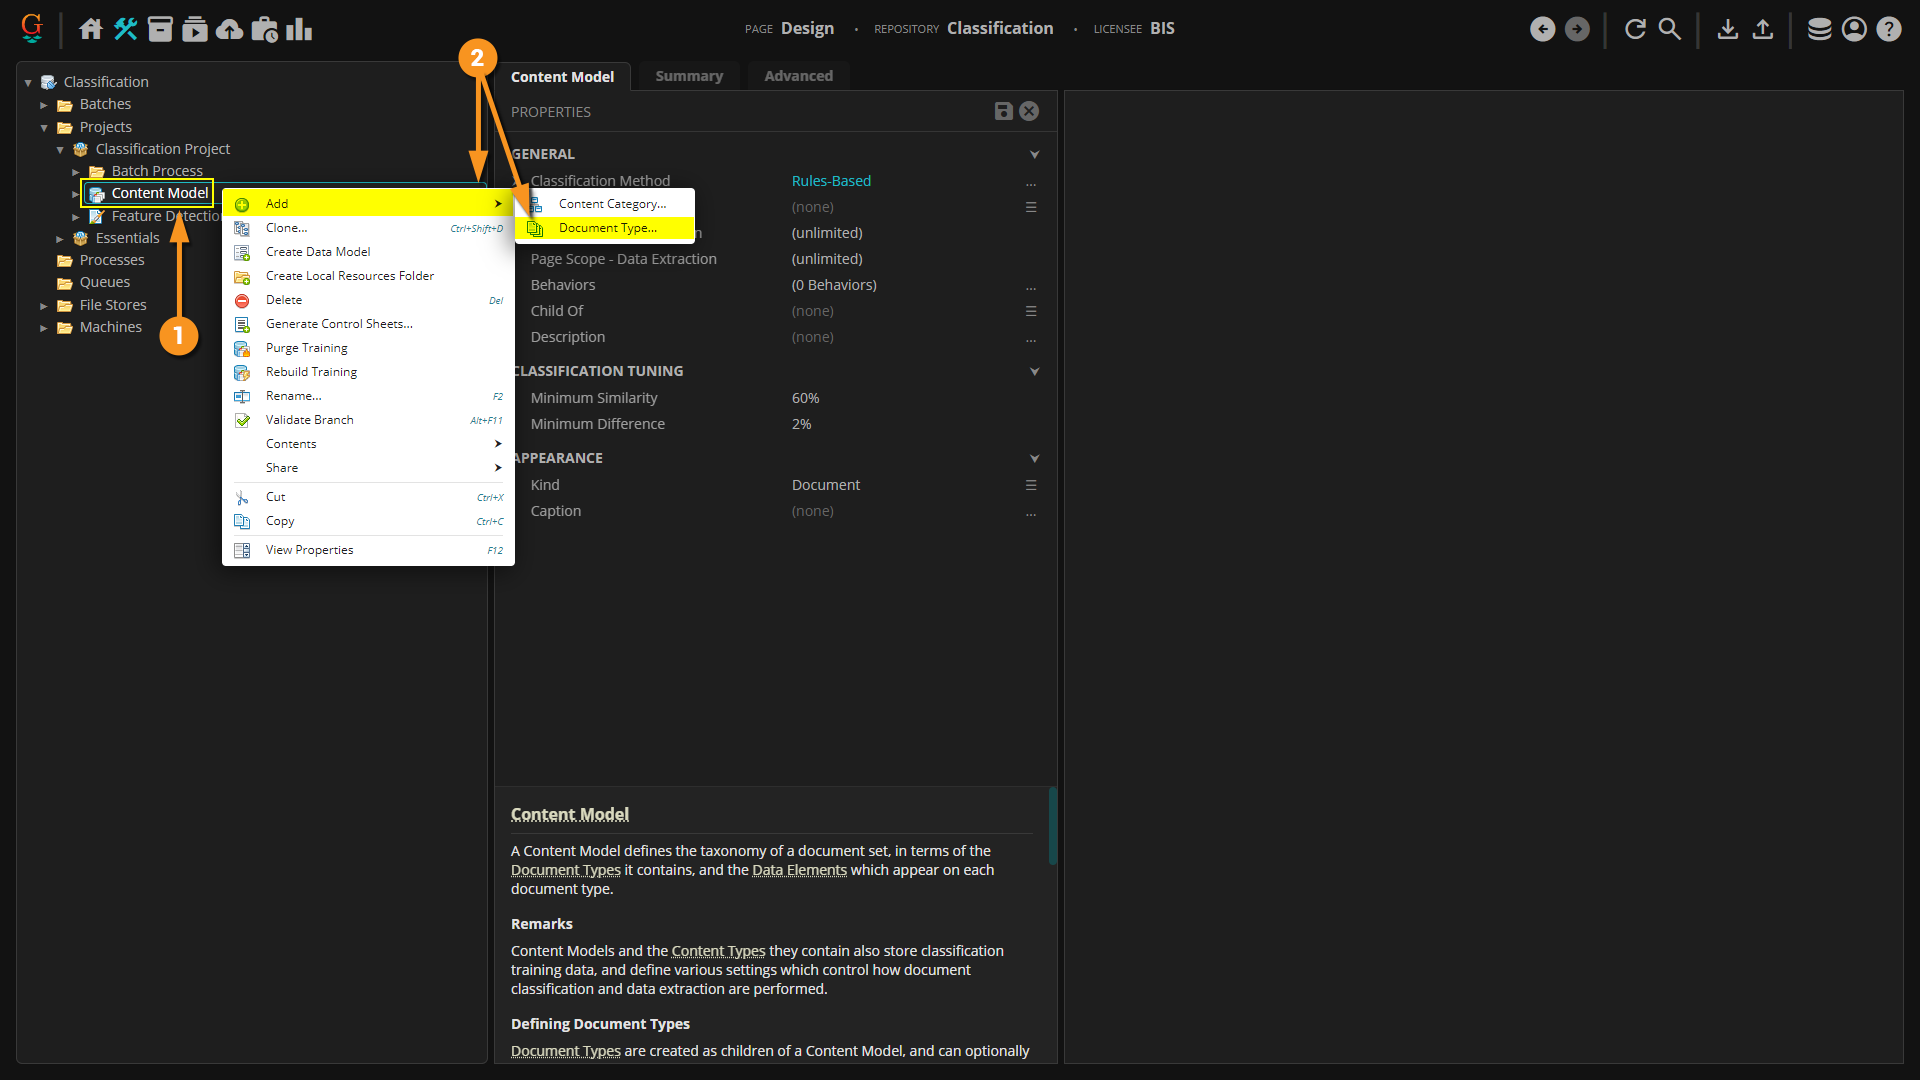Click the Design tools icon
The image size is (1920, 1080).
click(125, 29)
